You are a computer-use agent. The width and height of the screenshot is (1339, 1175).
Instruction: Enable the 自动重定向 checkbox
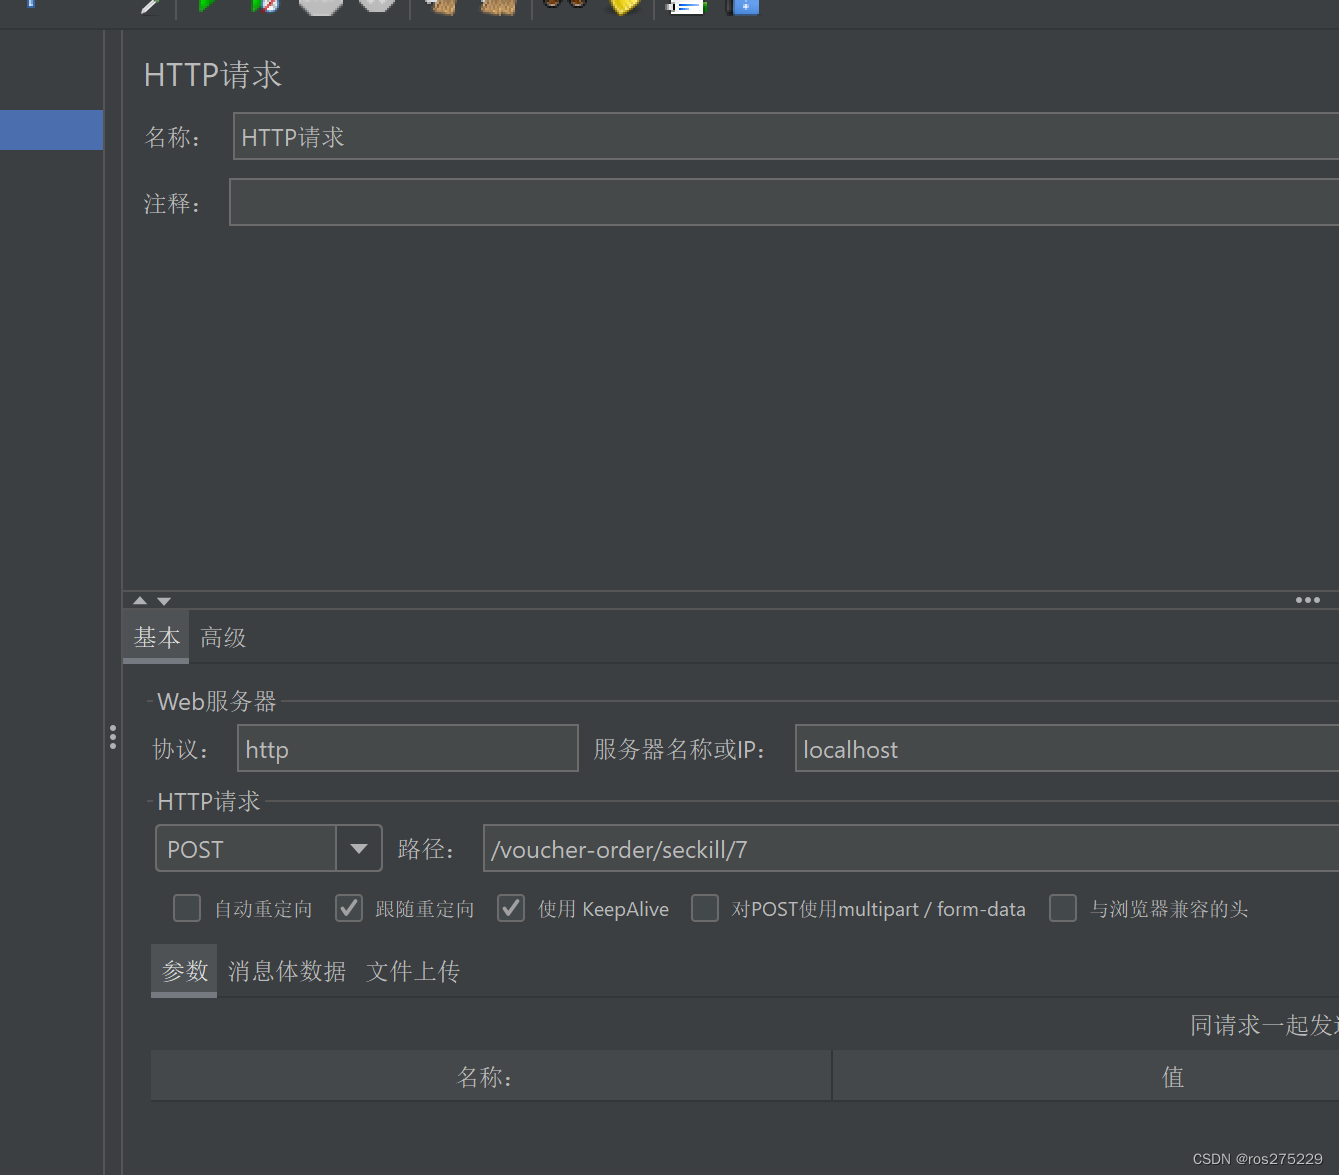coord(187,908)
